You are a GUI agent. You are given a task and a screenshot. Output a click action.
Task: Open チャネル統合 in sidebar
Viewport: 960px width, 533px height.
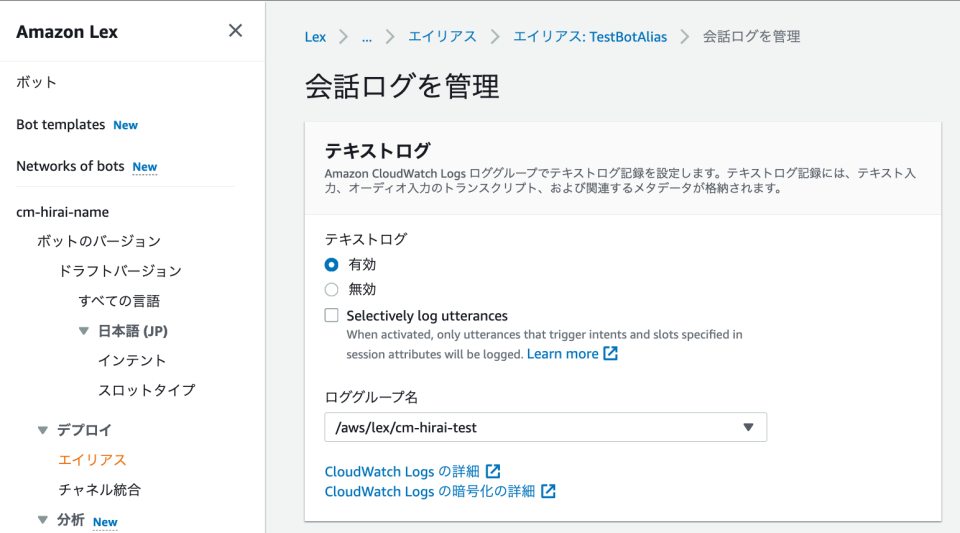pos(99,490)
